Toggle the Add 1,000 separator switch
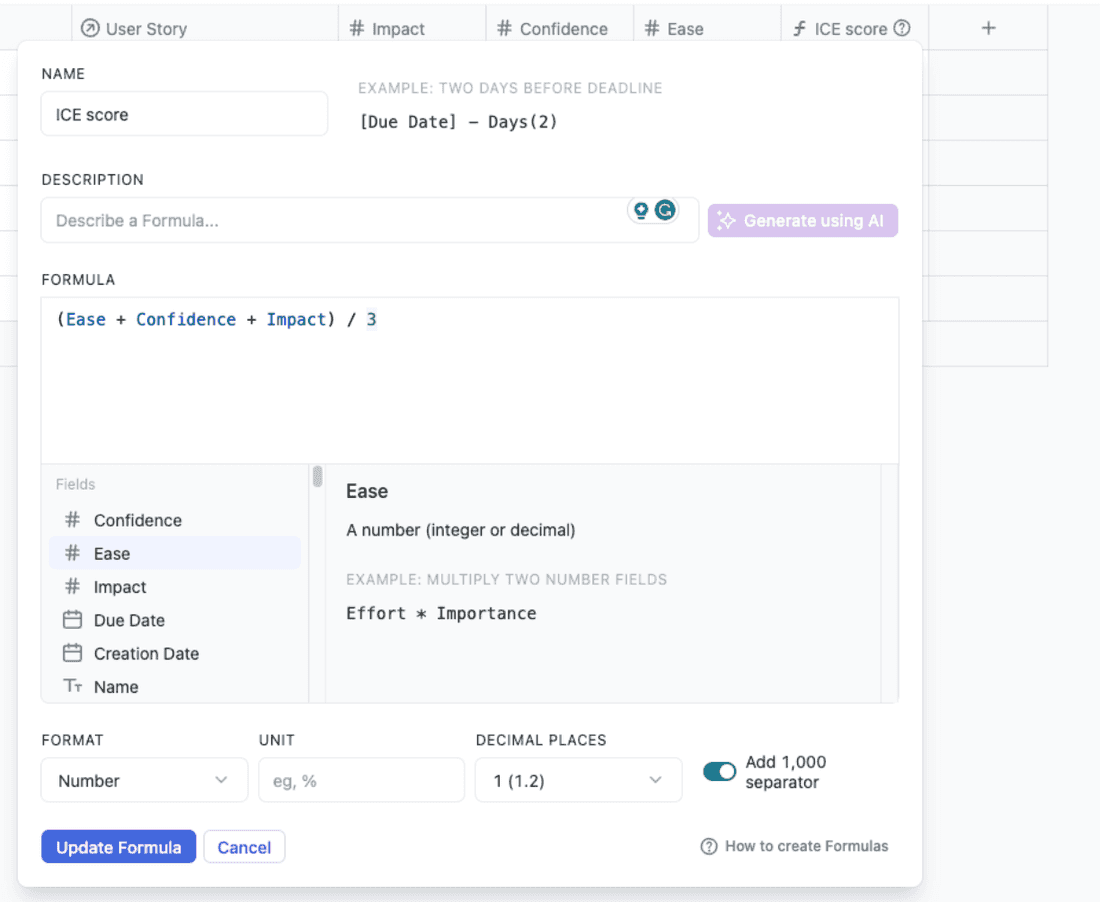 719,772
